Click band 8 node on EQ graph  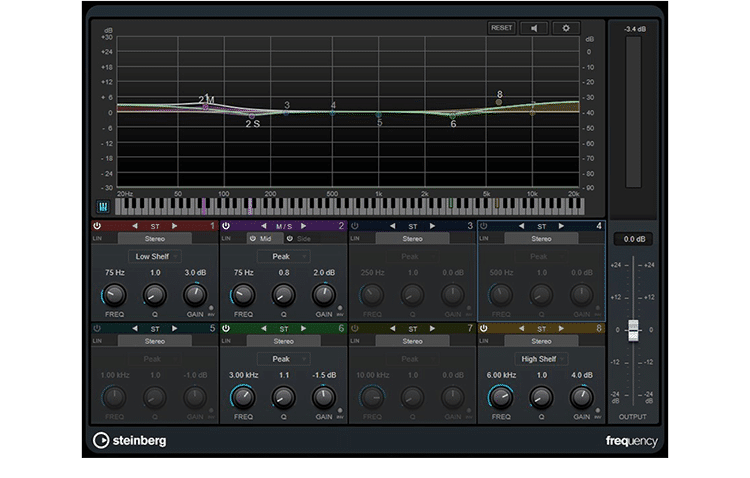pyautogui.click(x=499, y=102)
